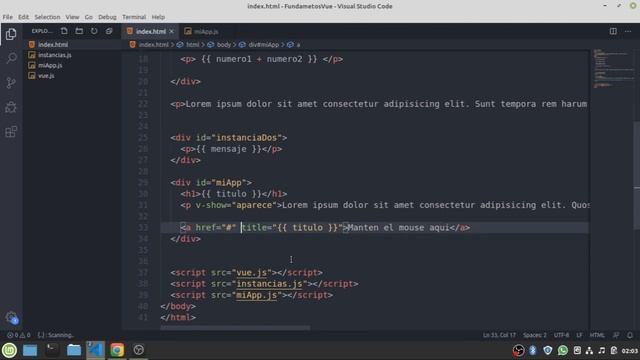The height and width of the screenshot is (360, 640).
Task: Select the div#miApp breadcrumb segment
Action: tap(259, 44)
